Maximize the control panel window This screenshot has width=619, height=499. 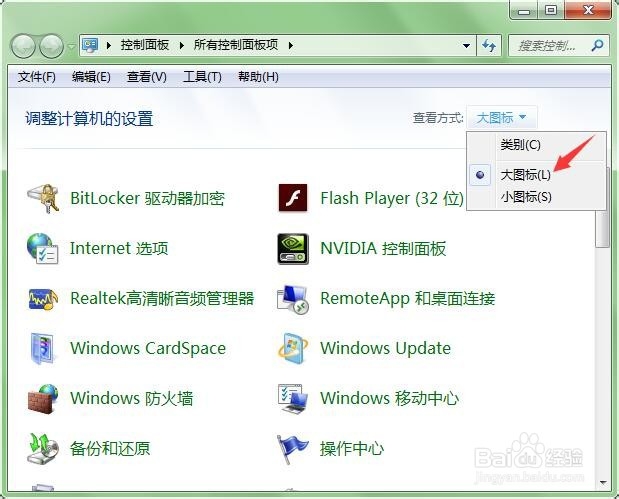pyautogui.click(x=551, y=10)
